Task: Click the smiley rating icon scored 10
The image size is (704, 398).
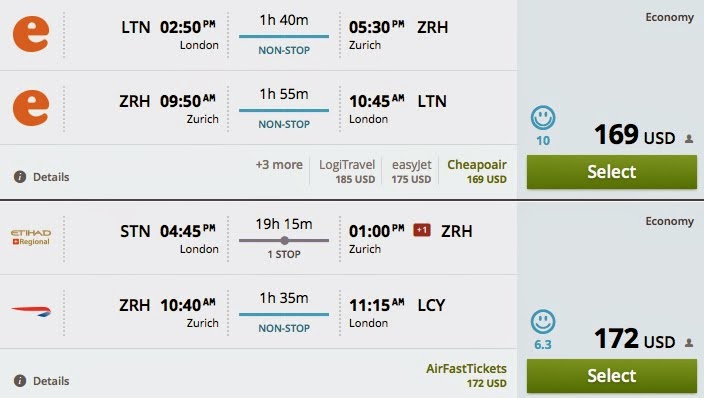Action: [543, 118]
